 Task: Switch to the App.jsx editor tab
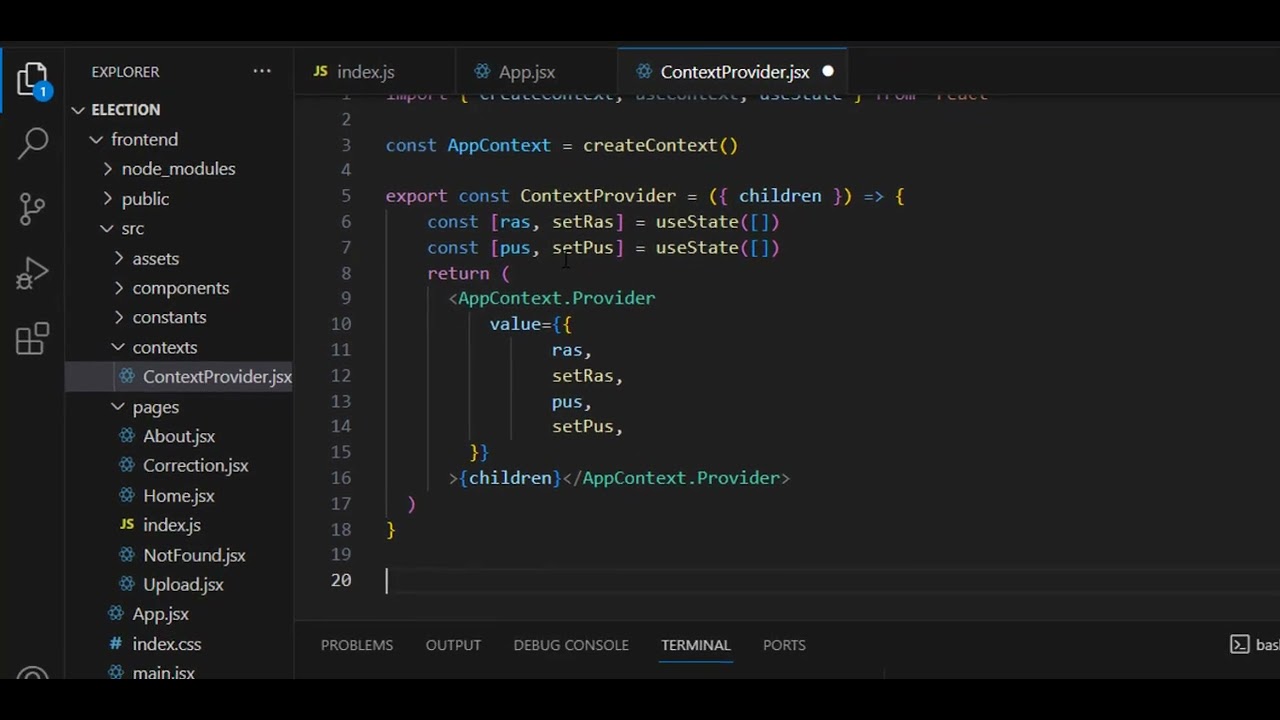pos(535,72)
